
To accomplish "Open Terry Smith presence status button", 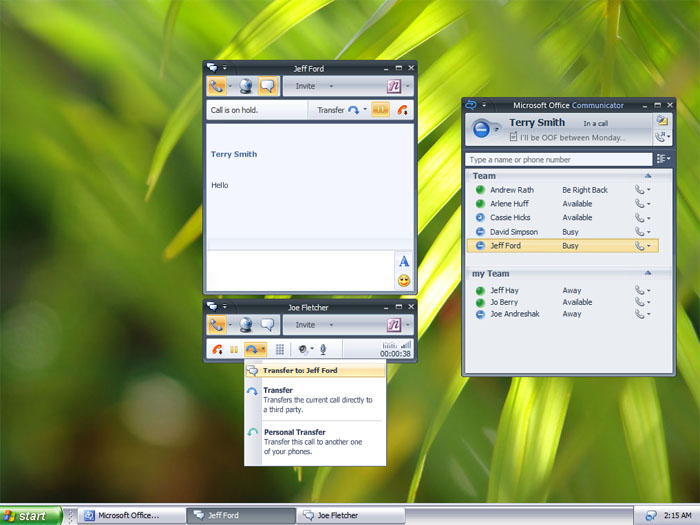I will pos(484,129).
